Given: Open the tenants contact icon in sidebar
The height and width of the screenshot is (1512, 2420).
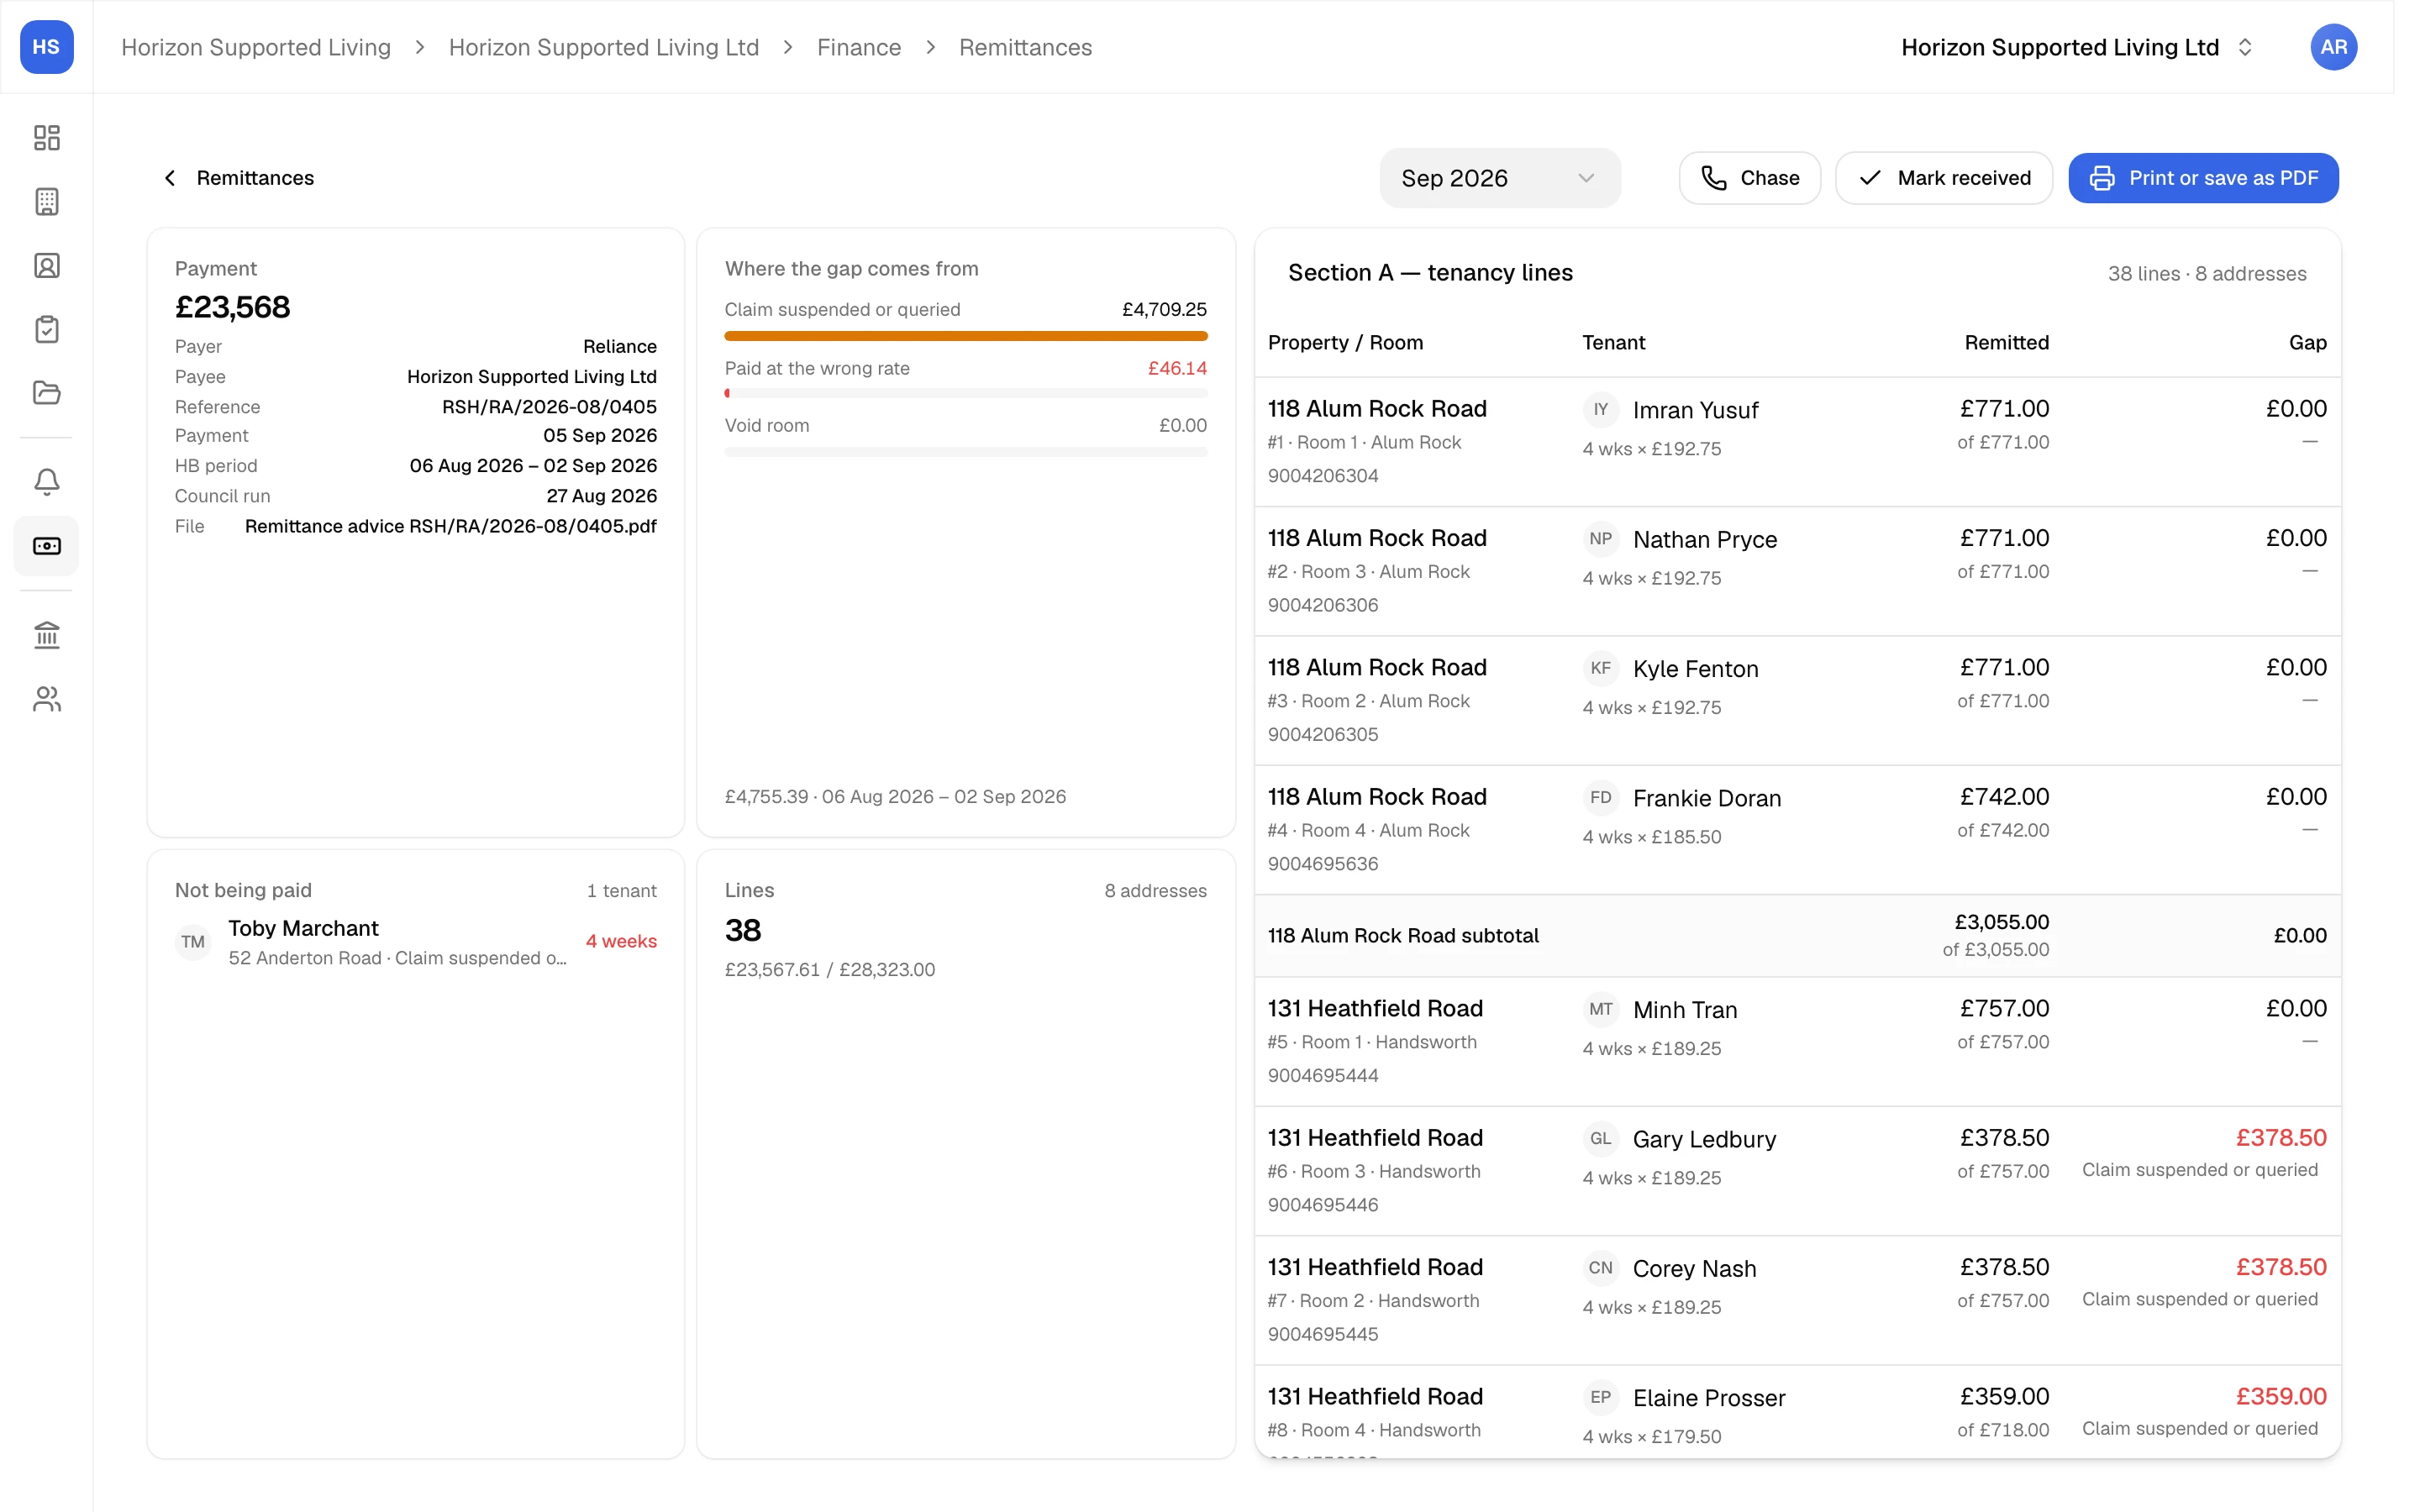Looking at the screenshot, I should pyautogui.click(x=46, y=265).
